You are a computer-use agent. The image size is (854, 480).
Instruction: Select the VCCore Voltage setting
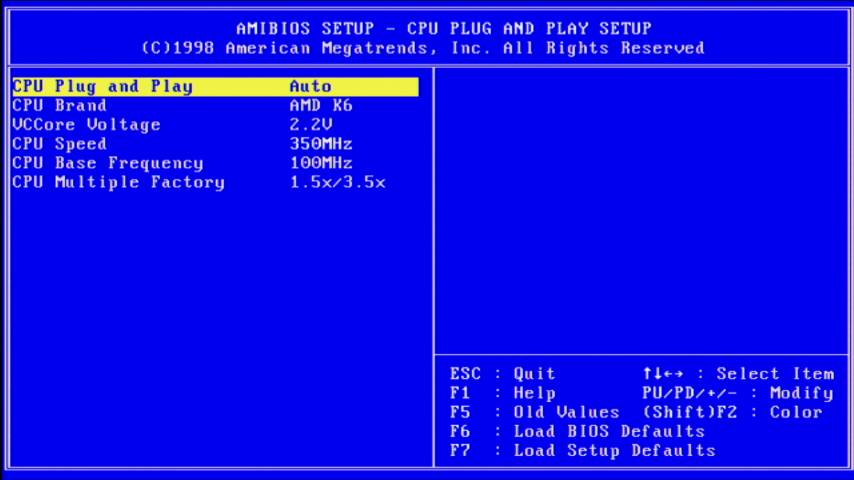[x=86, y=125]
